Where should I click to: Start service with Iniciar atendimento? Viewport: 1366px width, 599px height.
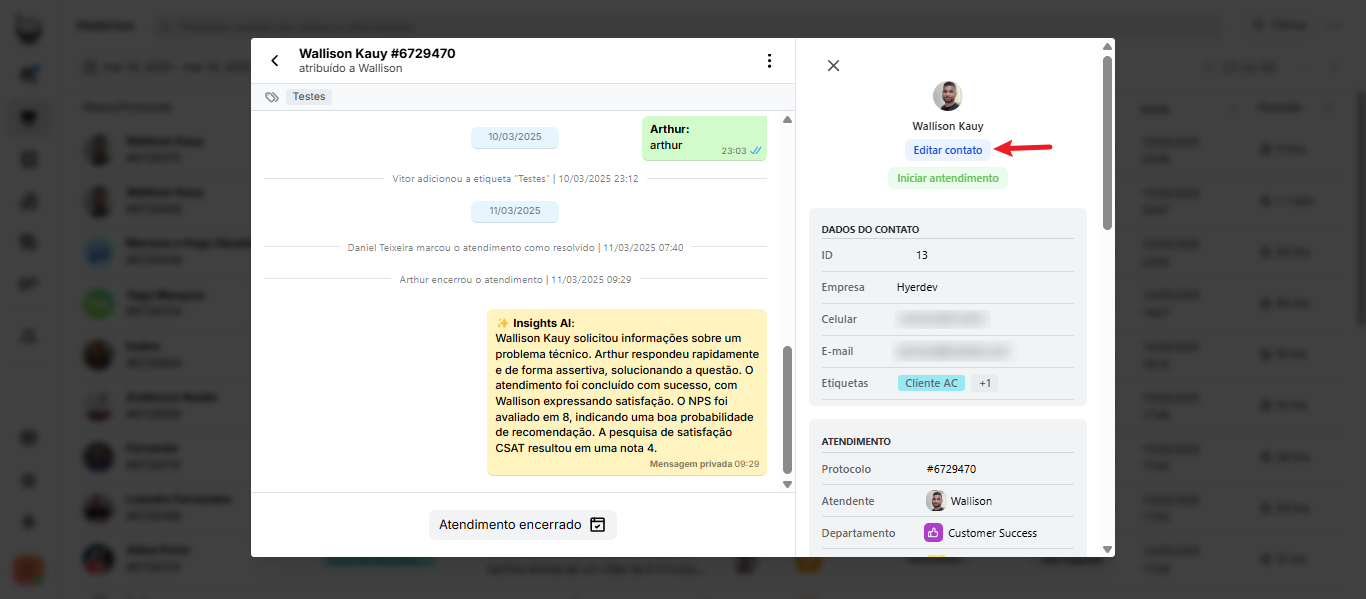coord(947,178)
